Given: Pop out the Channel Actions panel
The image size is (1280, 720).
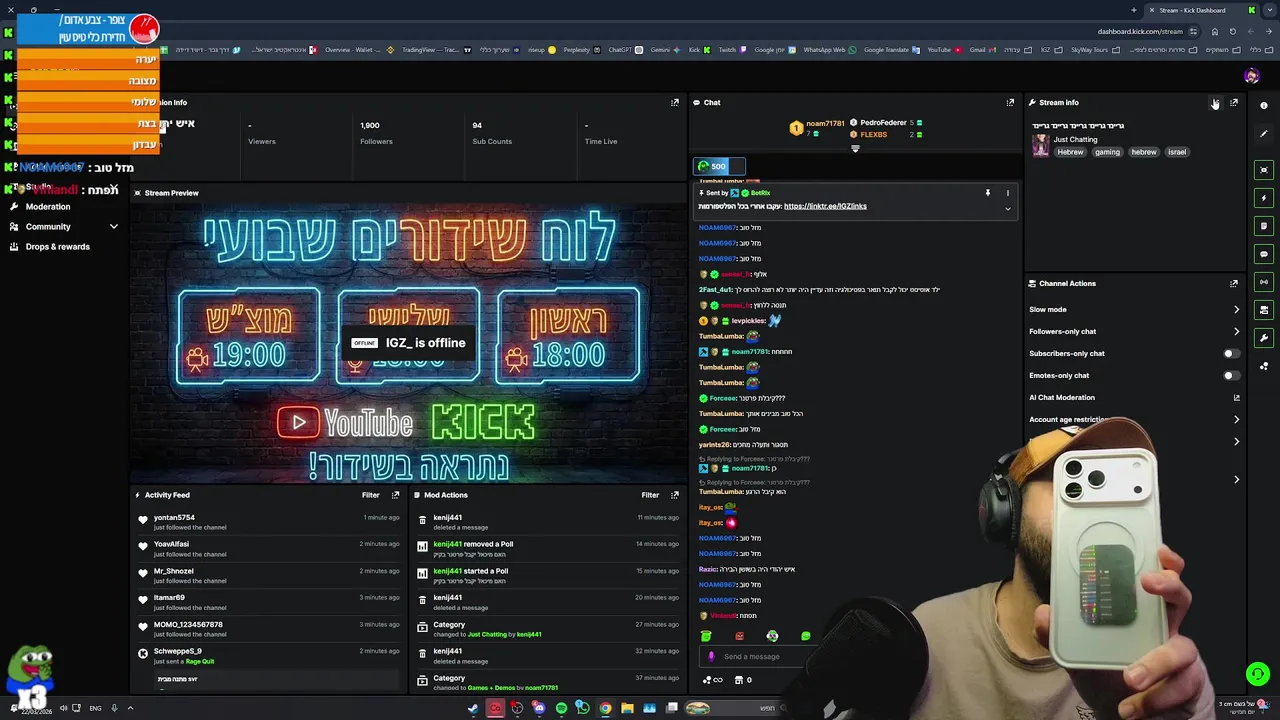Looking at the screenshot, I should (1234, 283).
